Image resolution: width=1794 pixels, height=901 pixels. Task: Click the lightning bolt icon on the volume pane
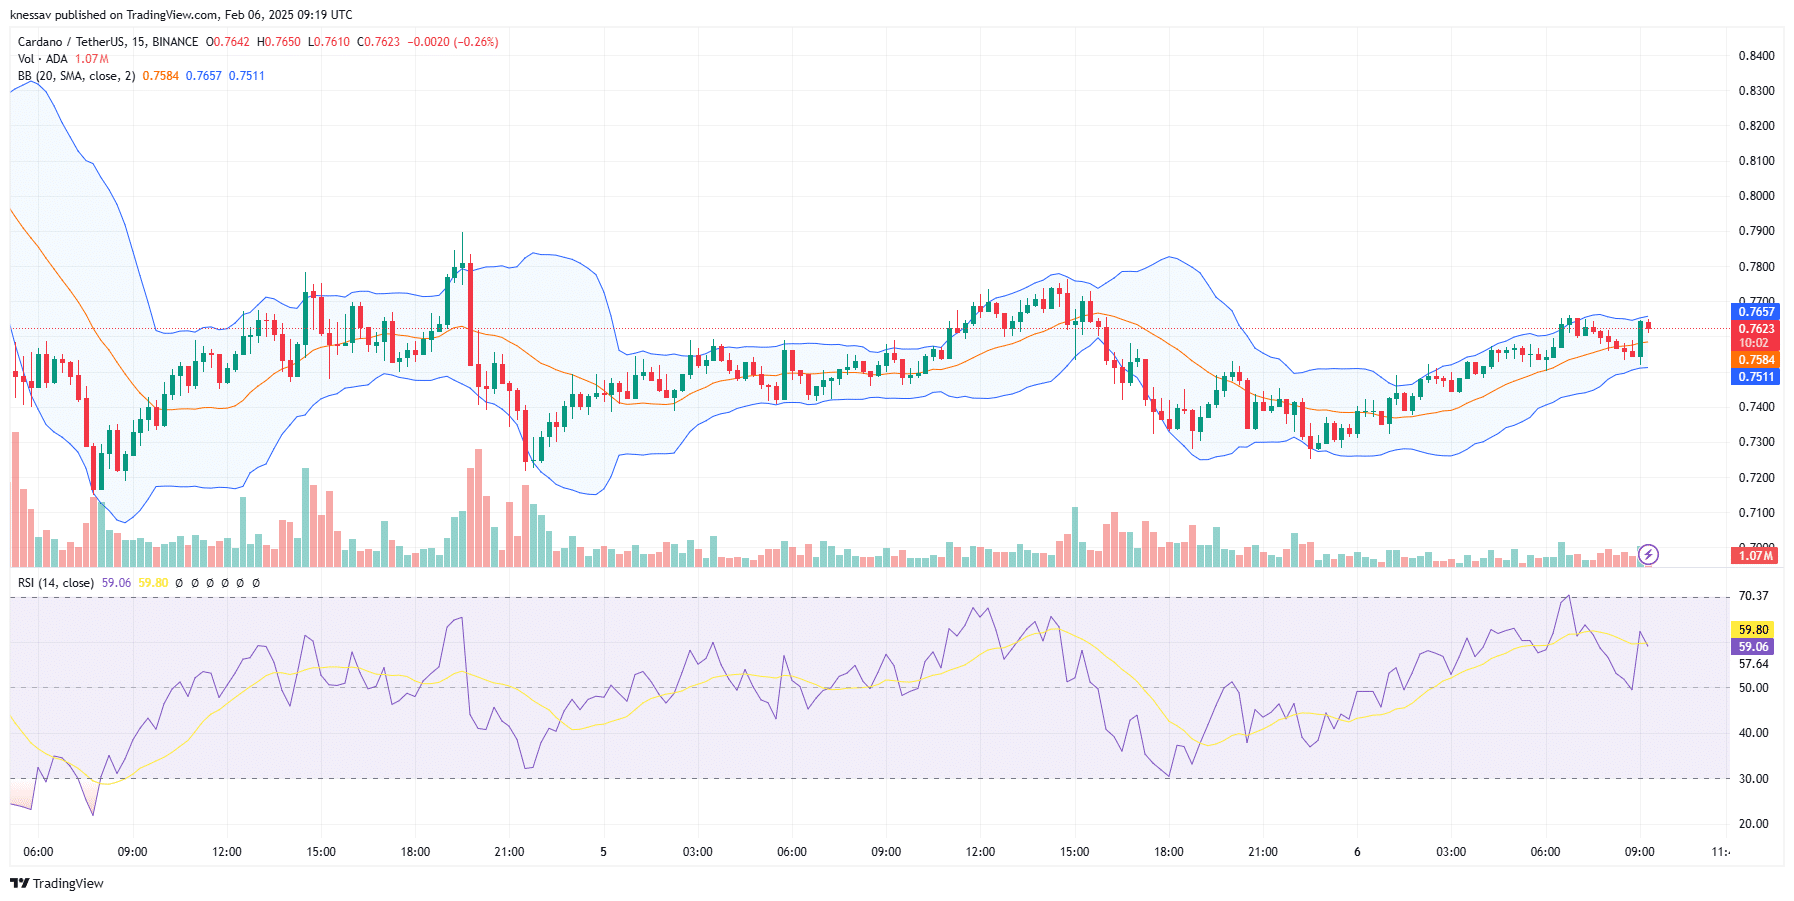(x=1648, y=554)
